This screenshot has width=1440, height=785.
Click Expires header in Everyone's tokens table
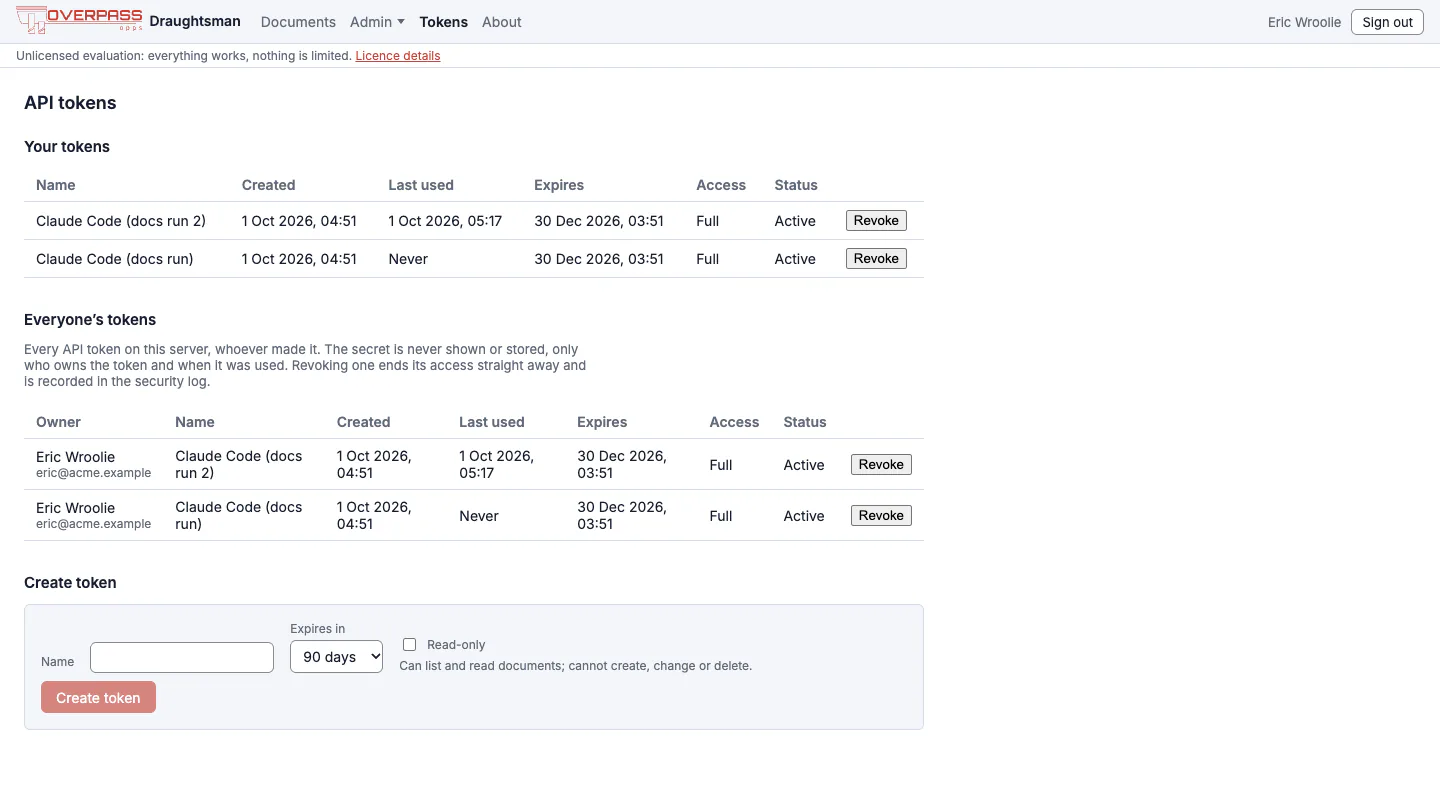click(x=602, y=422)
